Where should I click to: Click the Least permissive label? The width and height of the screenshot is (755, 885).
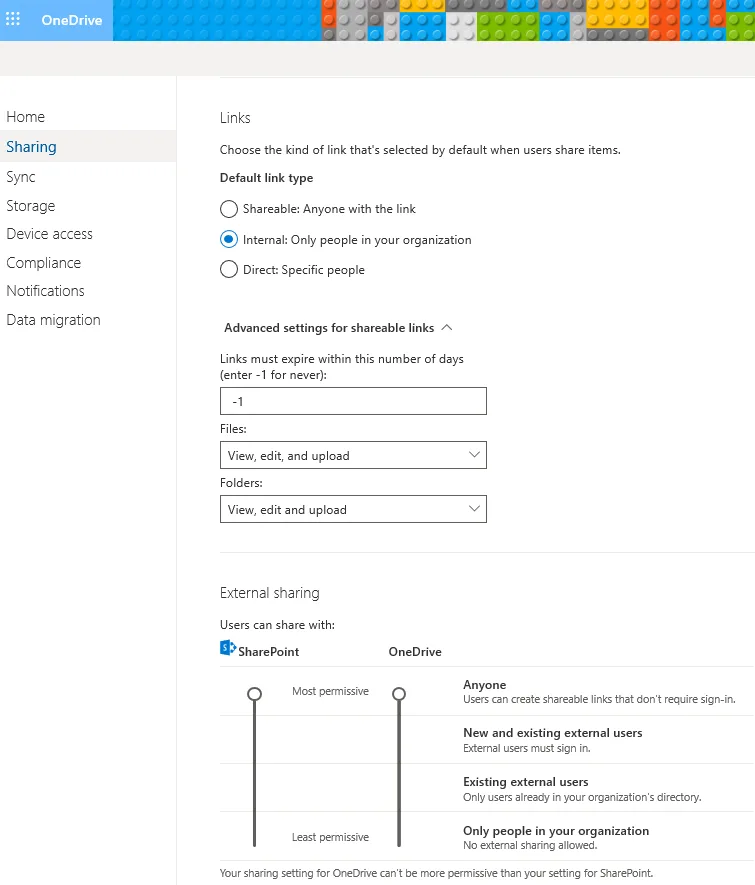point(330,837)
